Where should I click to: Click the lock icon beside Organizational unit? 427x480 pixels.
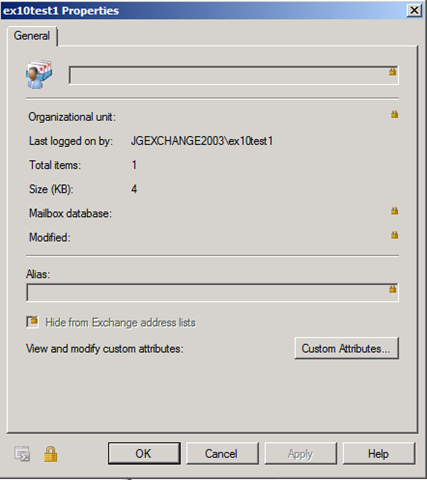pyautogui.click(x=394, y=114)
